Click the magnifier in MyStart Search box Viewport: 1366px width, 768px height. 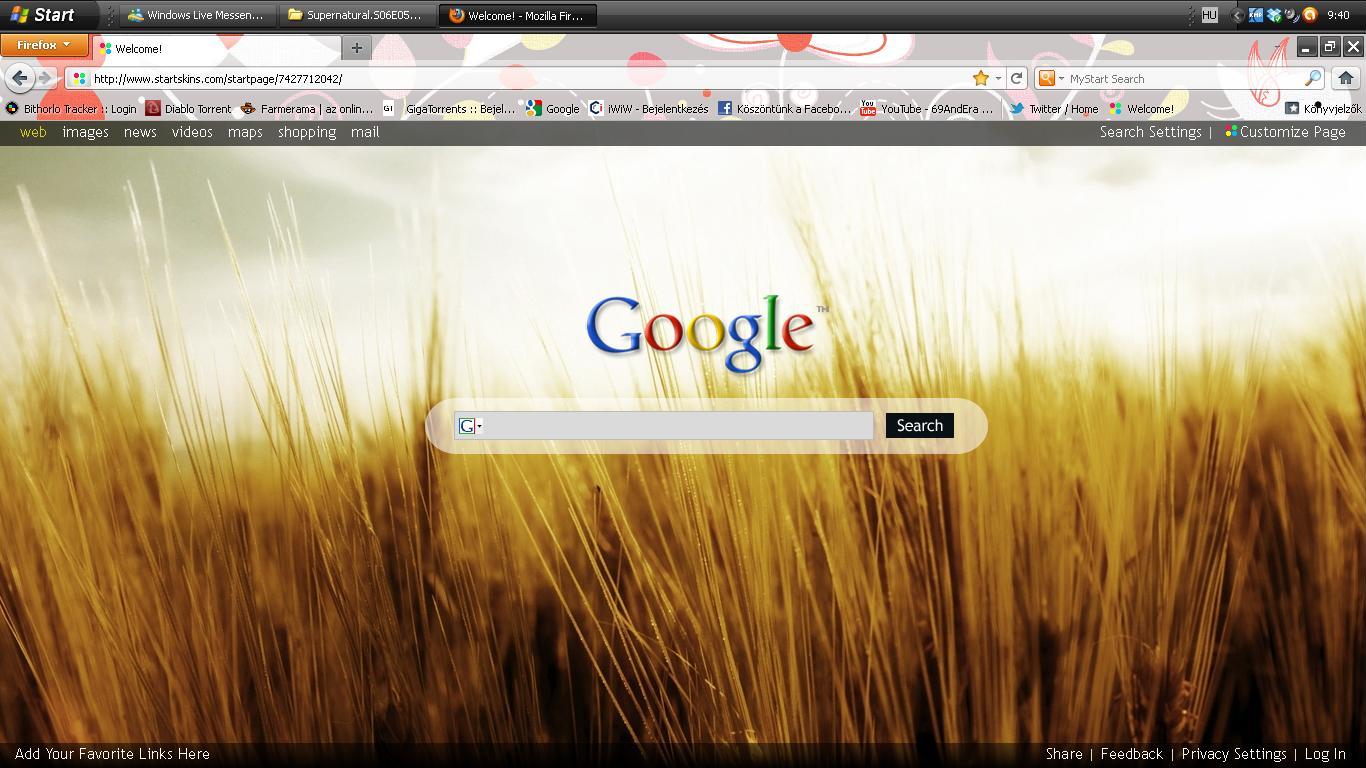coord(1313,78)
